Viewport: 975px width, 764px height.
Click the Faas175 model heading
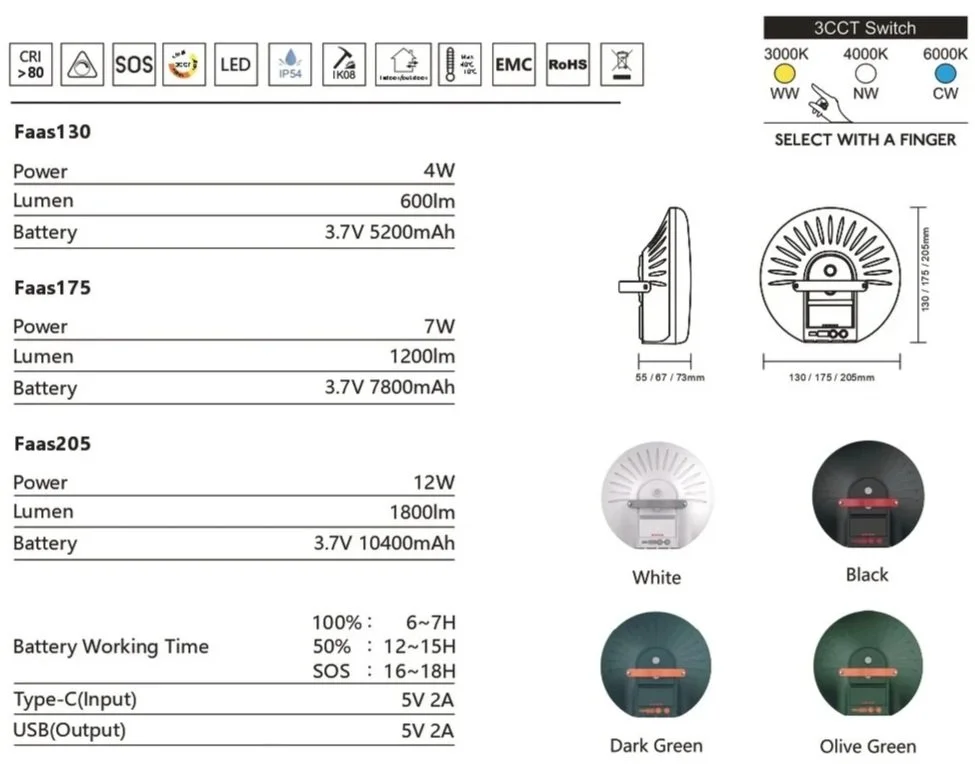point(52,288)
